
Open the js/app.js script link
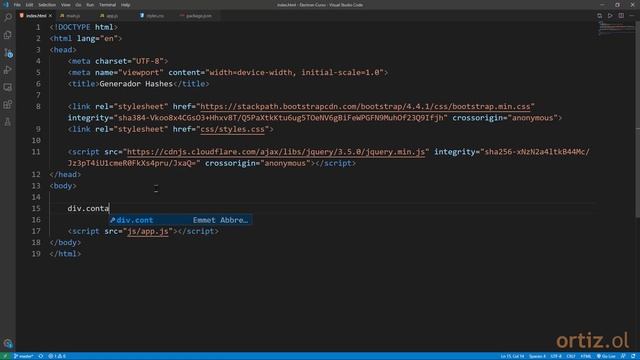click(147, 231)
